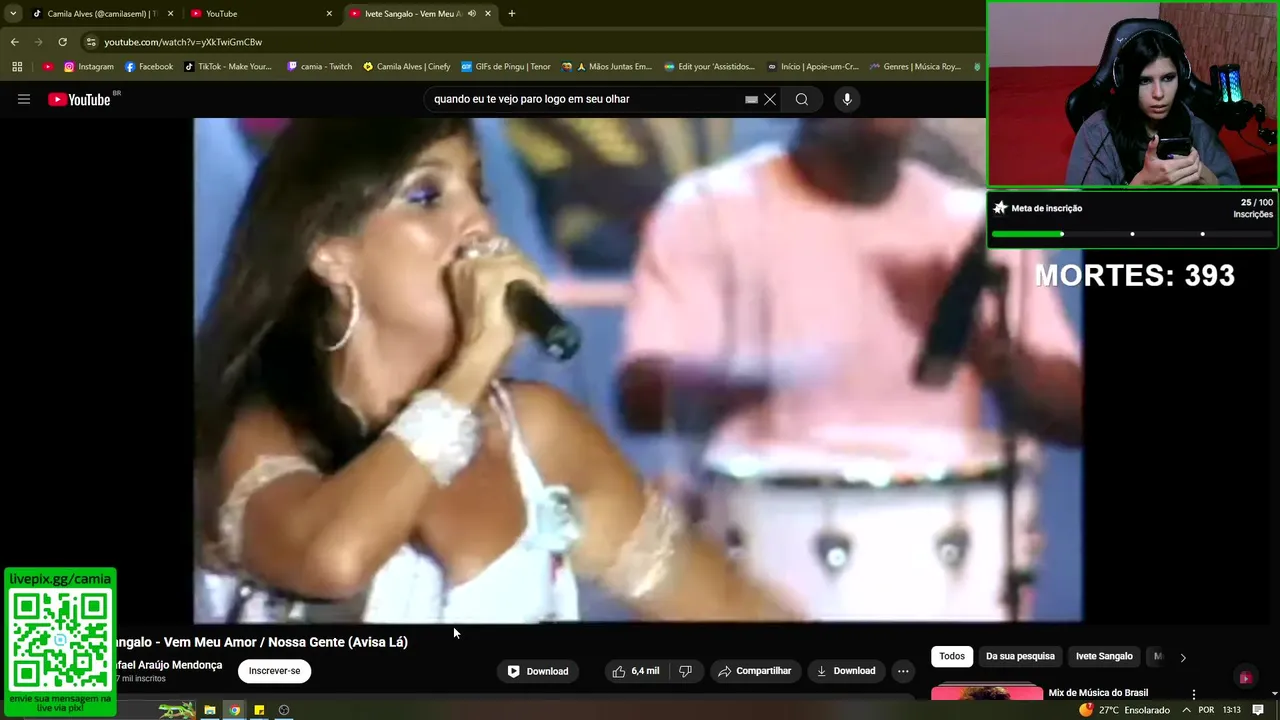Open the 27°C Ensolarado weather widget

pyautogui.click(x=1124, y=710)
